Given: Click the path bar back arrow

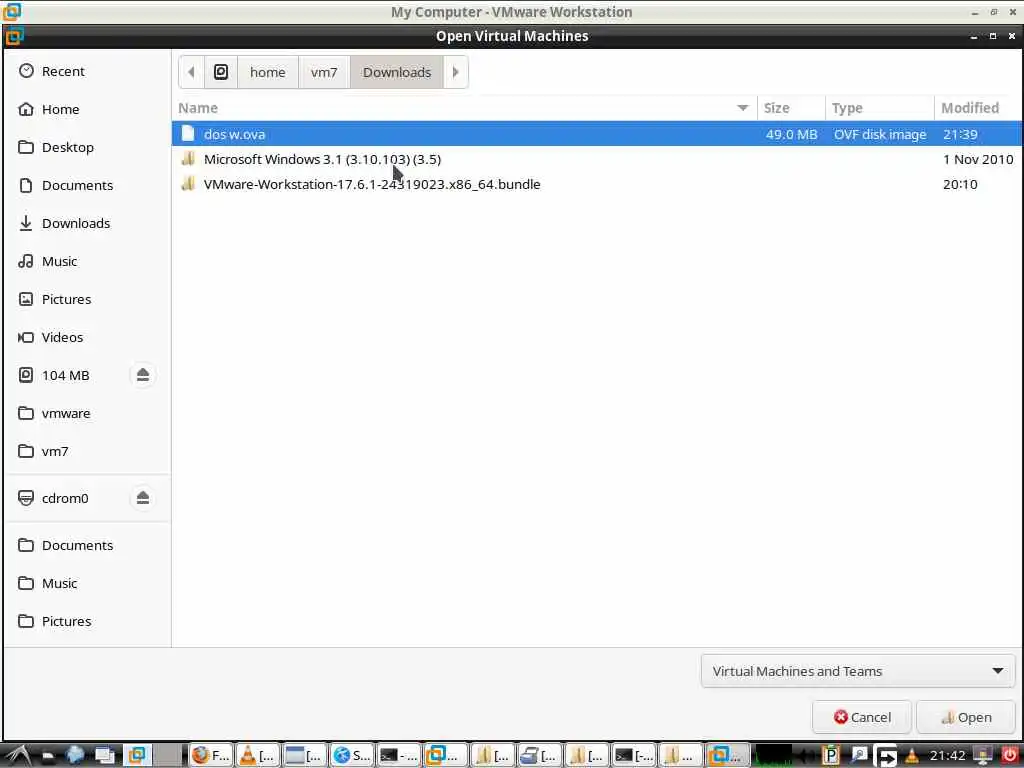Looking at the screenshot, I should tap(191, 72).
